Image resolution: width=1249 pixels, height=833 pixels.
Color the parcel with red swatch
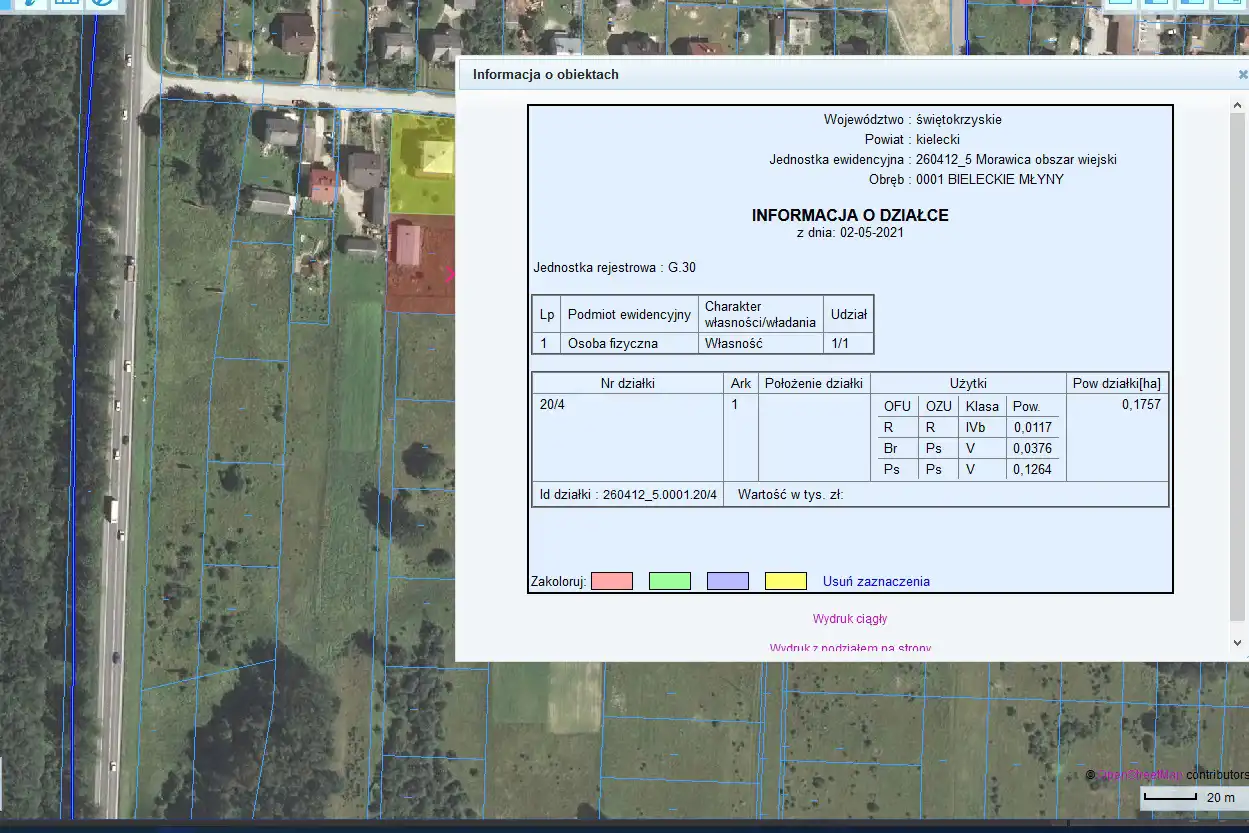tap(611, 581)
